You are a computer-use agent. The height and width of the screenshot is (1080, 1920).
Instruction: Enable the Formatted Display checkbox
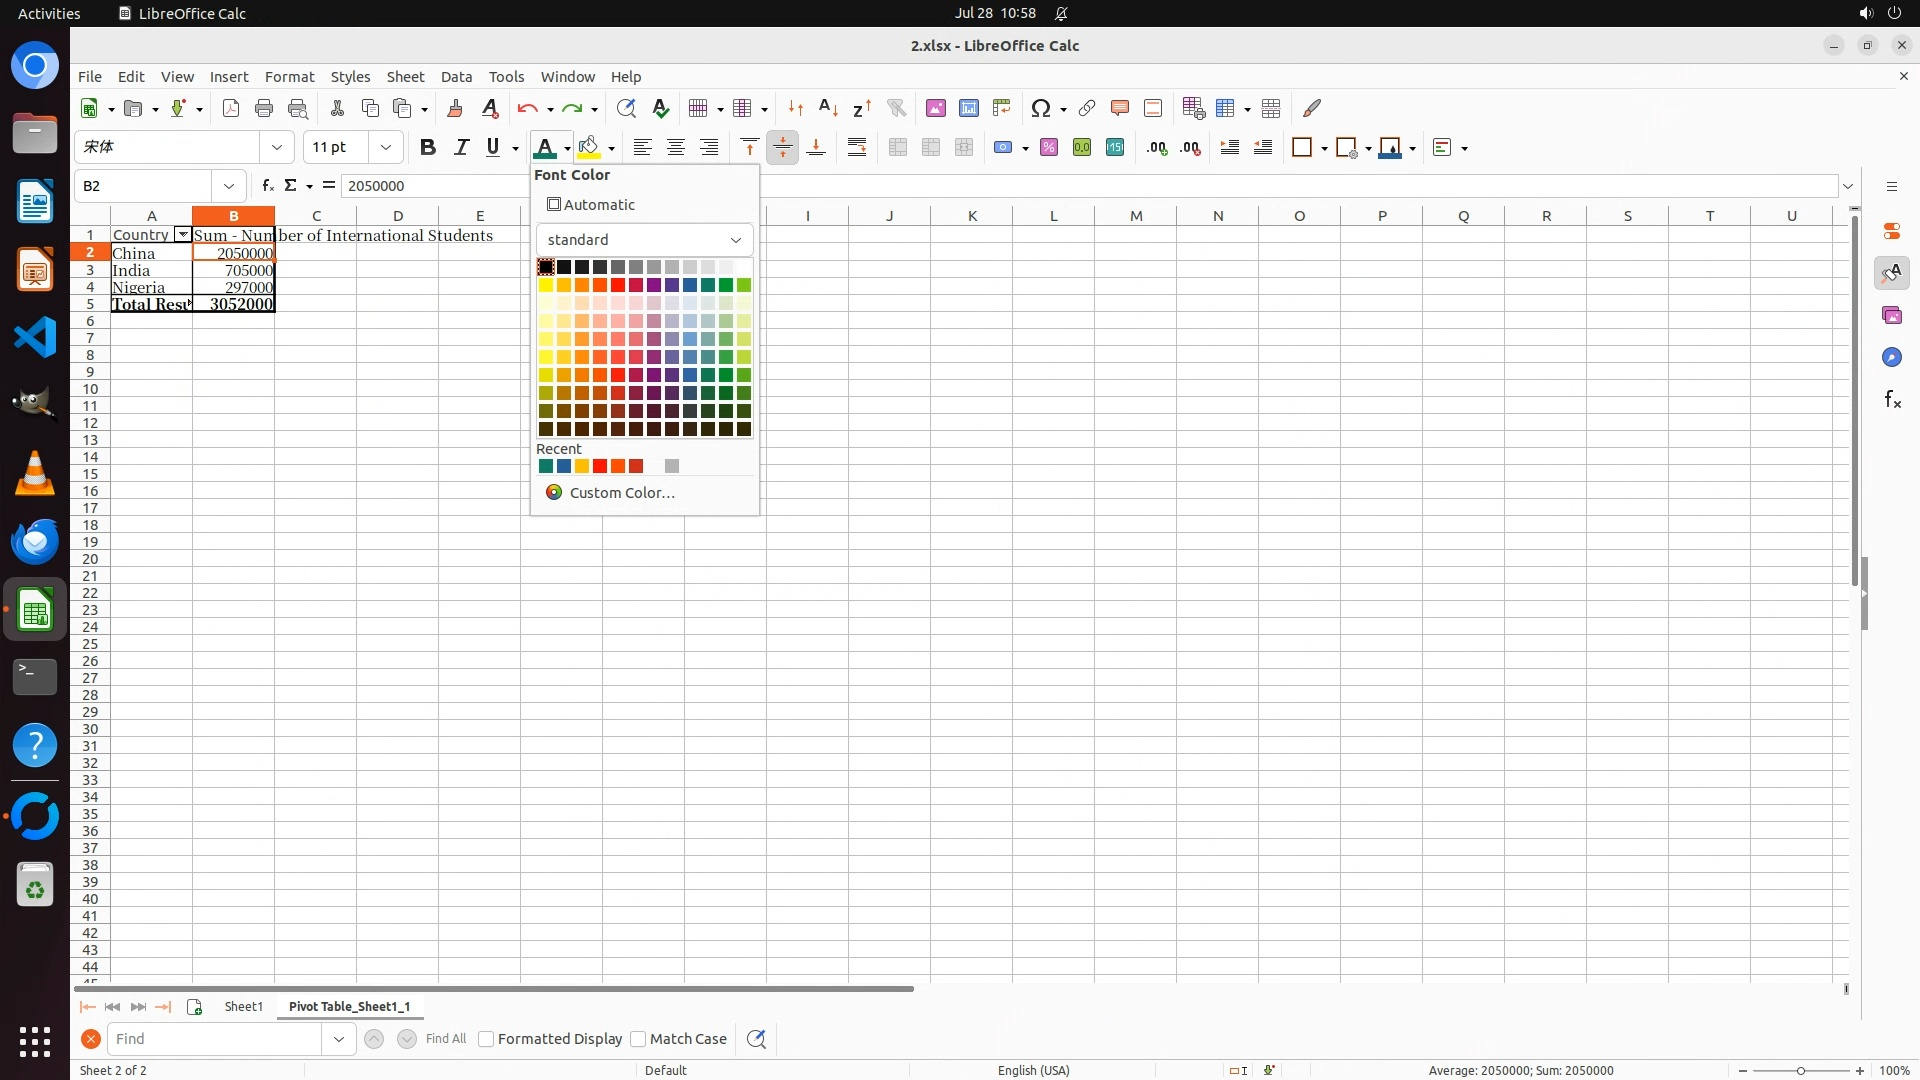coord(487,1039)
